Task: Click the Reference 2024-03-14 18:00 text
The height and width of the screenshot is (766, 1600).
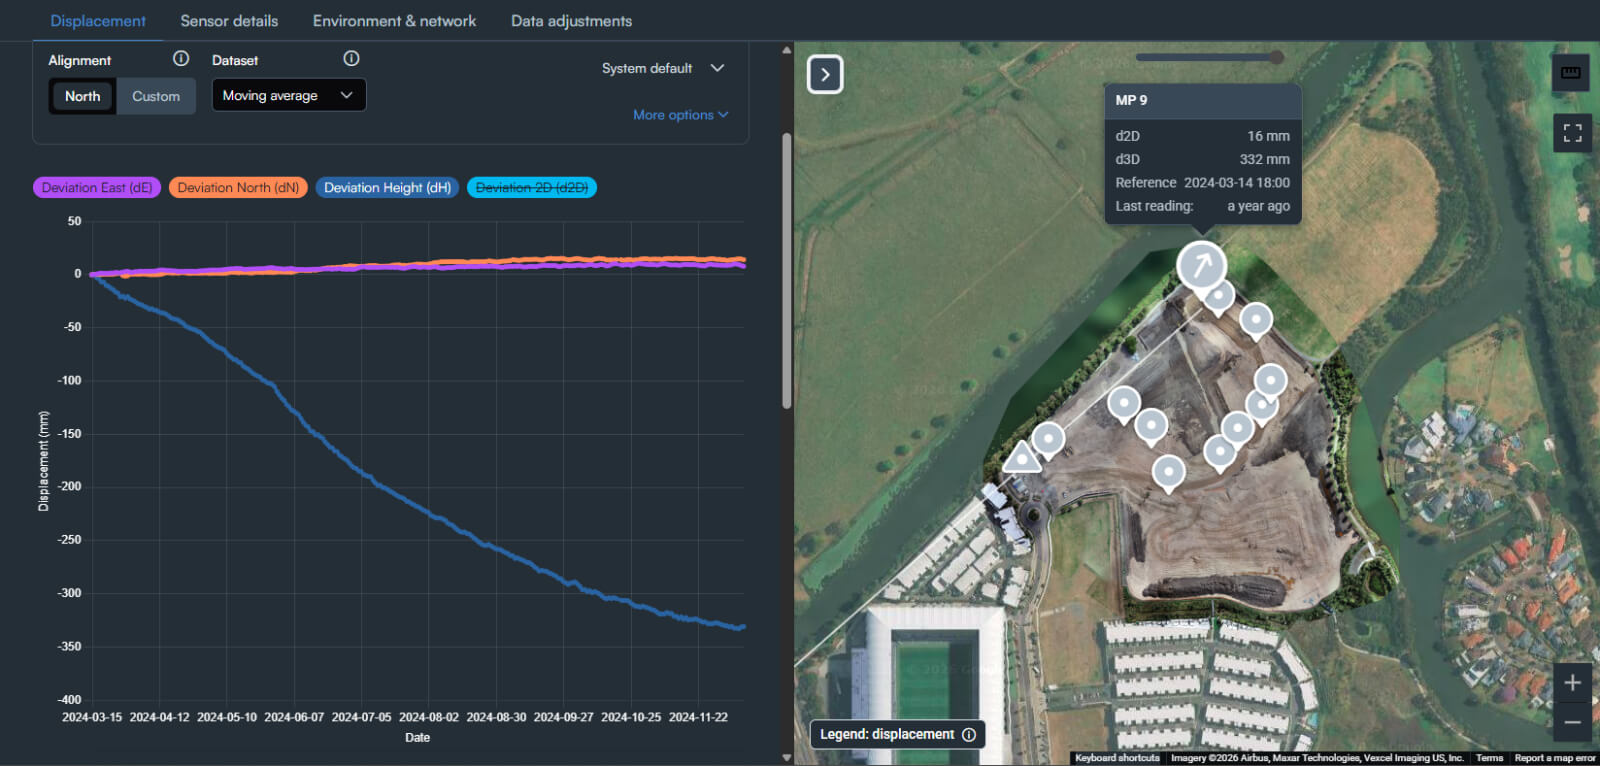Action: (1202, 183)
